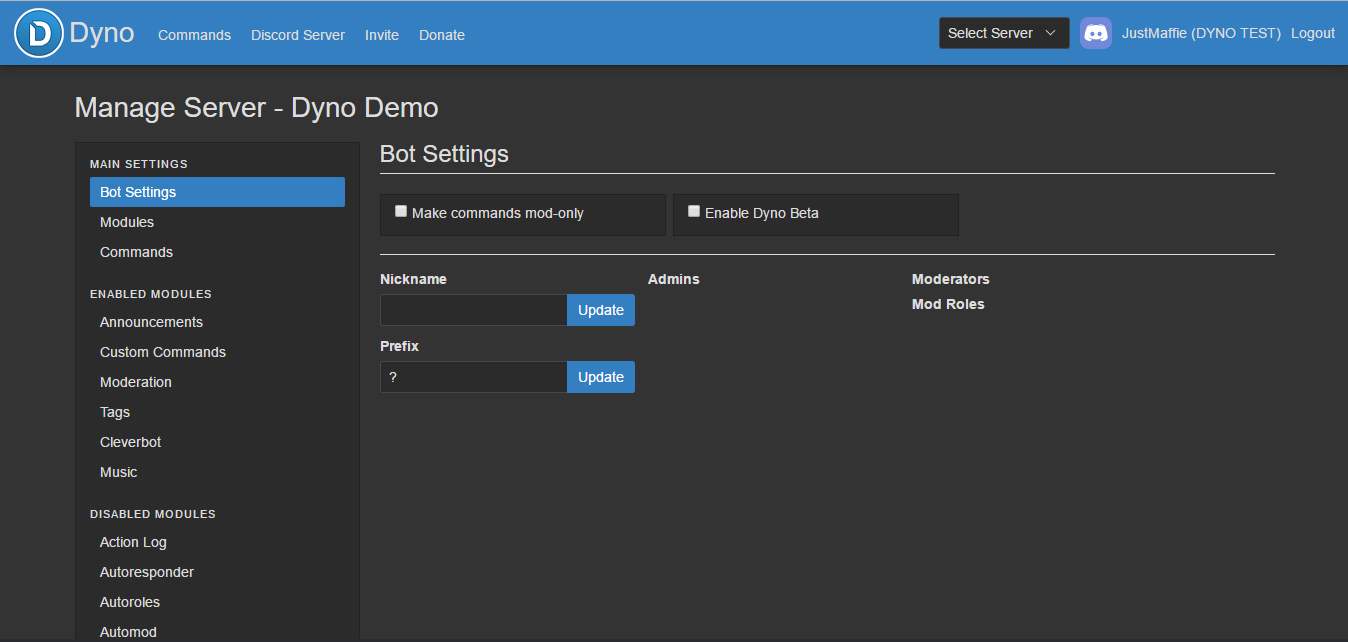1348x642 pixels.
Task: Update the Prefix field value
Action: tap(601, 377)
